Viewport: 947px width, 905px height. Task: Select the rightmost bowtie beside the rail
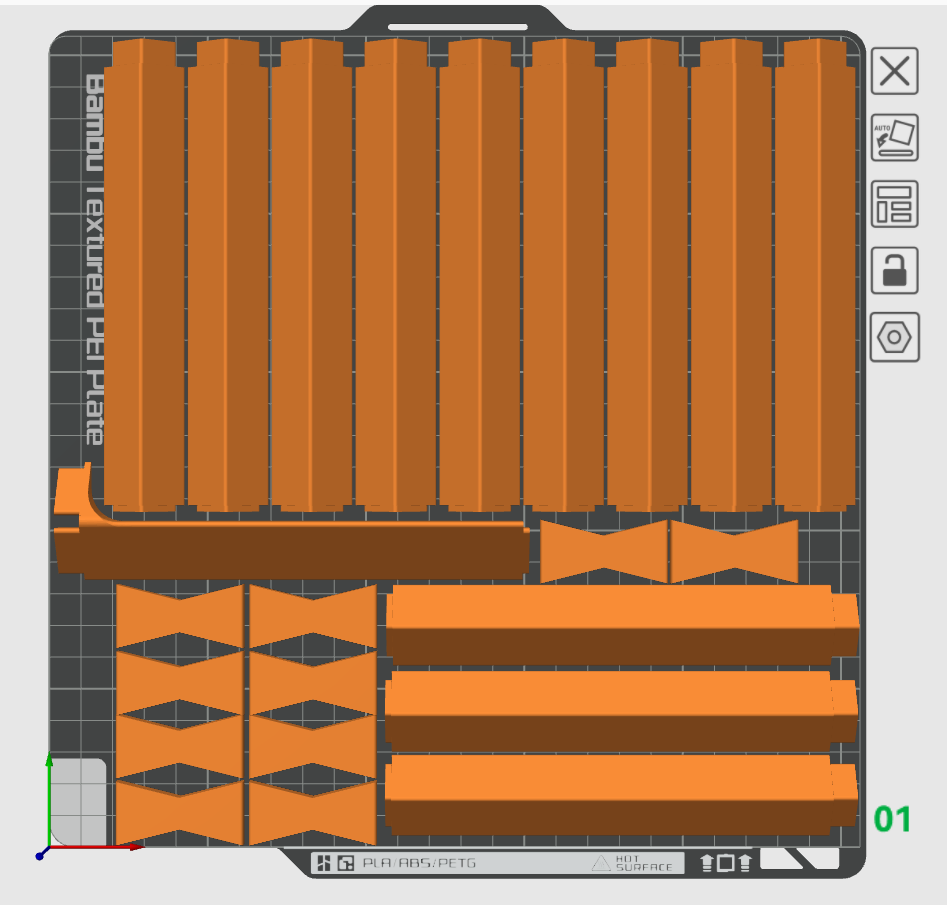(734, 552)
